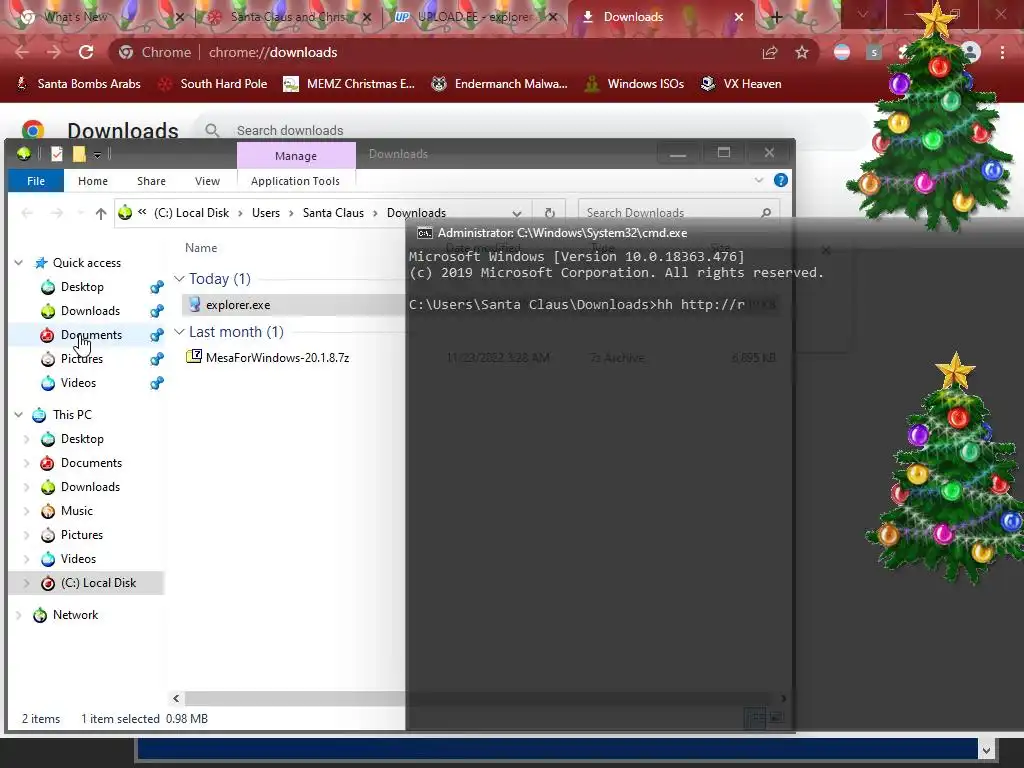Click the Explorer horizontal scrollbar left arrow
1024x768 pixels.
176,699
